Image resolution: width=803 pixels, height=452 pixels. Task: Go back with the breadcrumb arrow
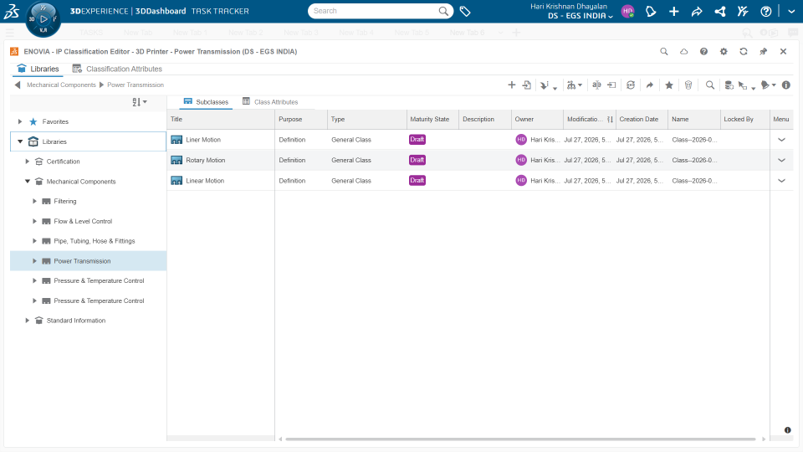coord(17,85)
